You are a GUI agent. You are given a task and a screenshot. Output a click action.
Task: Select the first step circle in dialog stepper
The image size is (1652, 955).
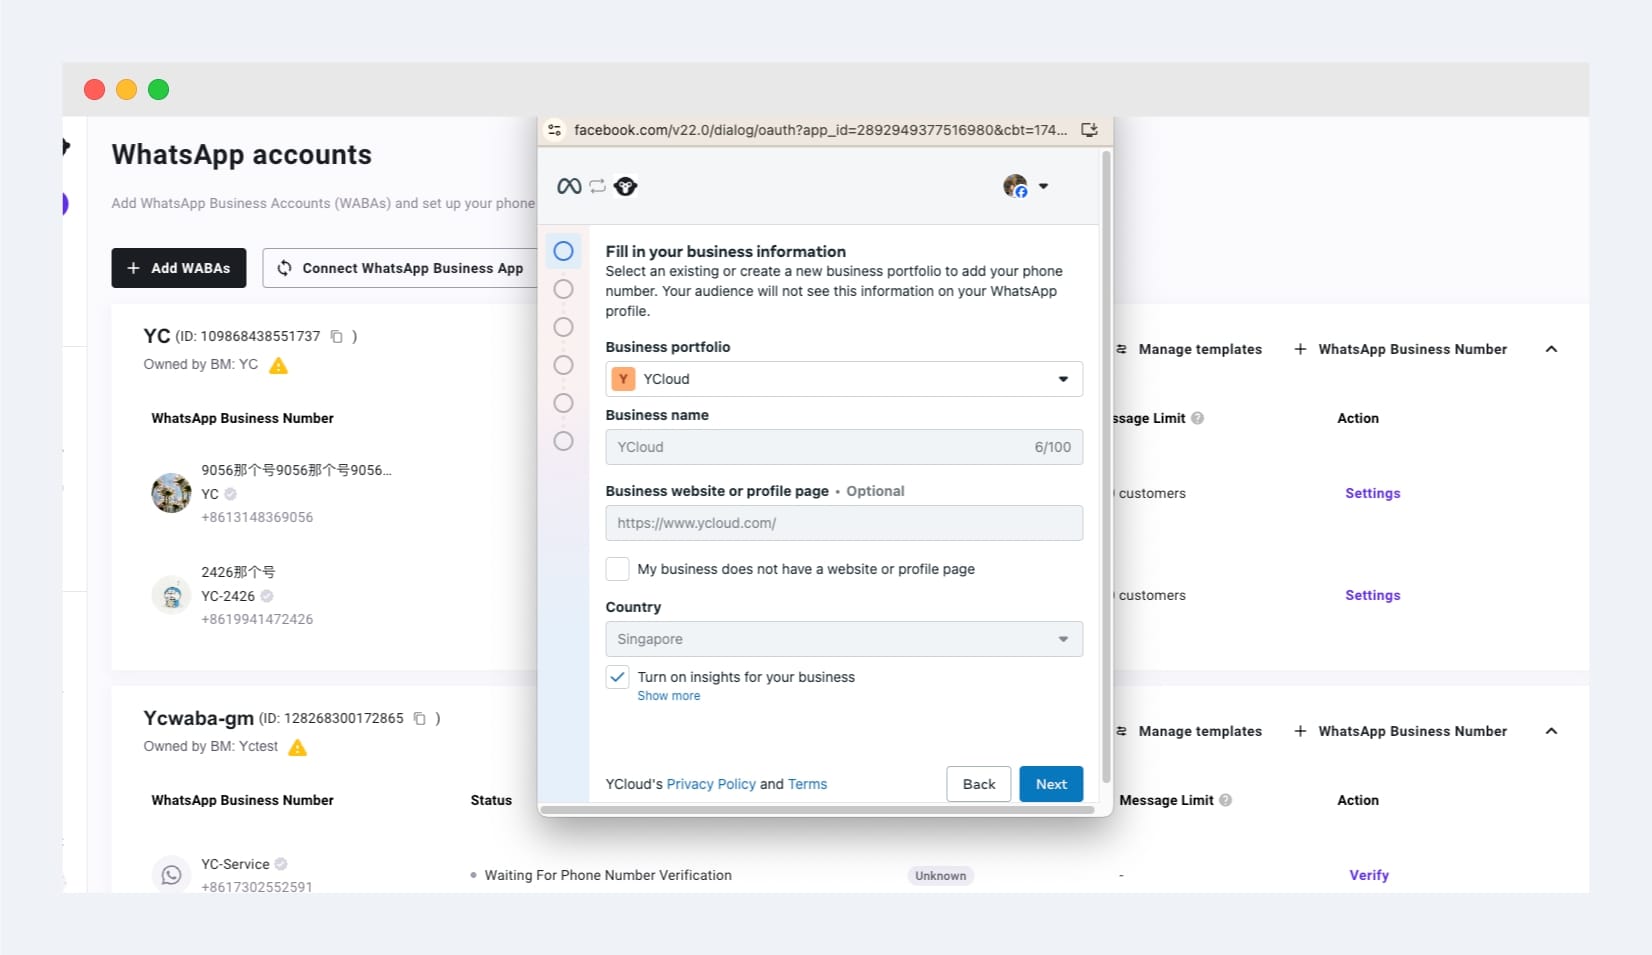click(564, 251)
